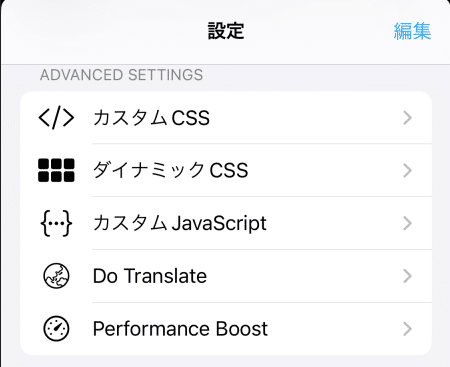The image size is (450, 367).
Task: Expand the chevron on the Do Translate row
Action: click(x=407, y=276)
